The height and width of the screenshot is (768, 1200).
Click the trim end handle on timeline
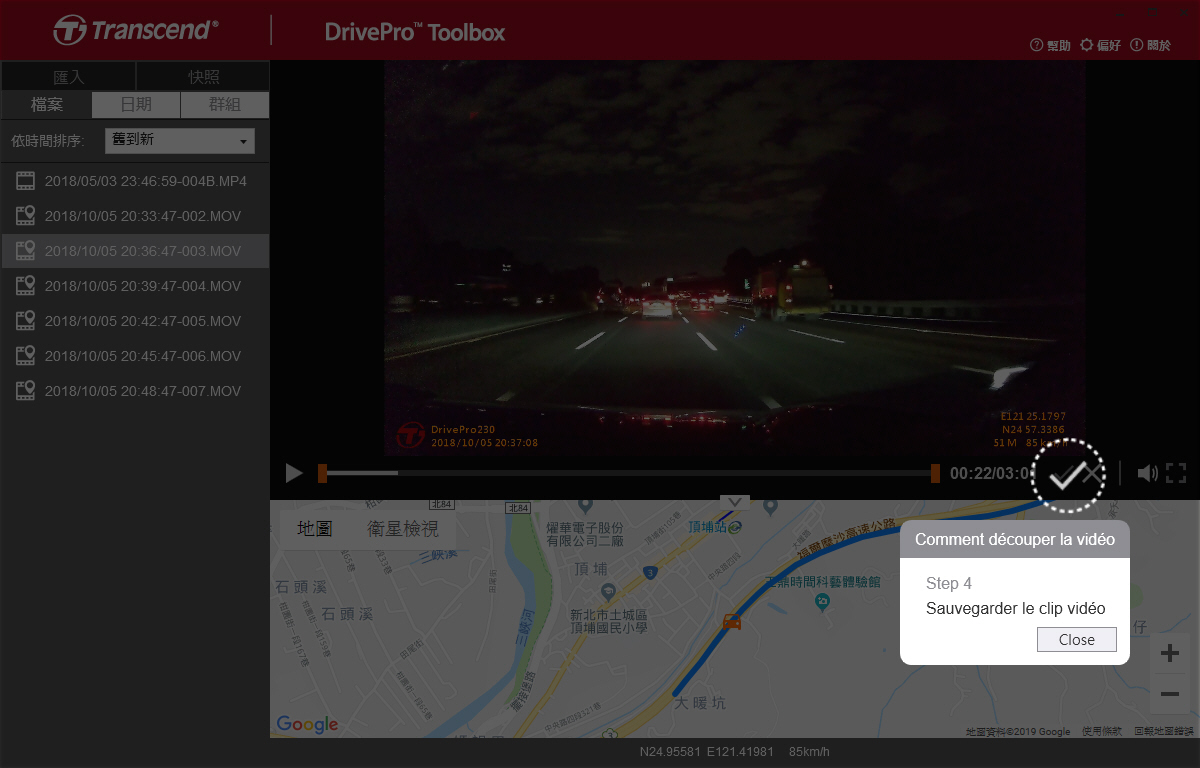(x=935, y=473)
